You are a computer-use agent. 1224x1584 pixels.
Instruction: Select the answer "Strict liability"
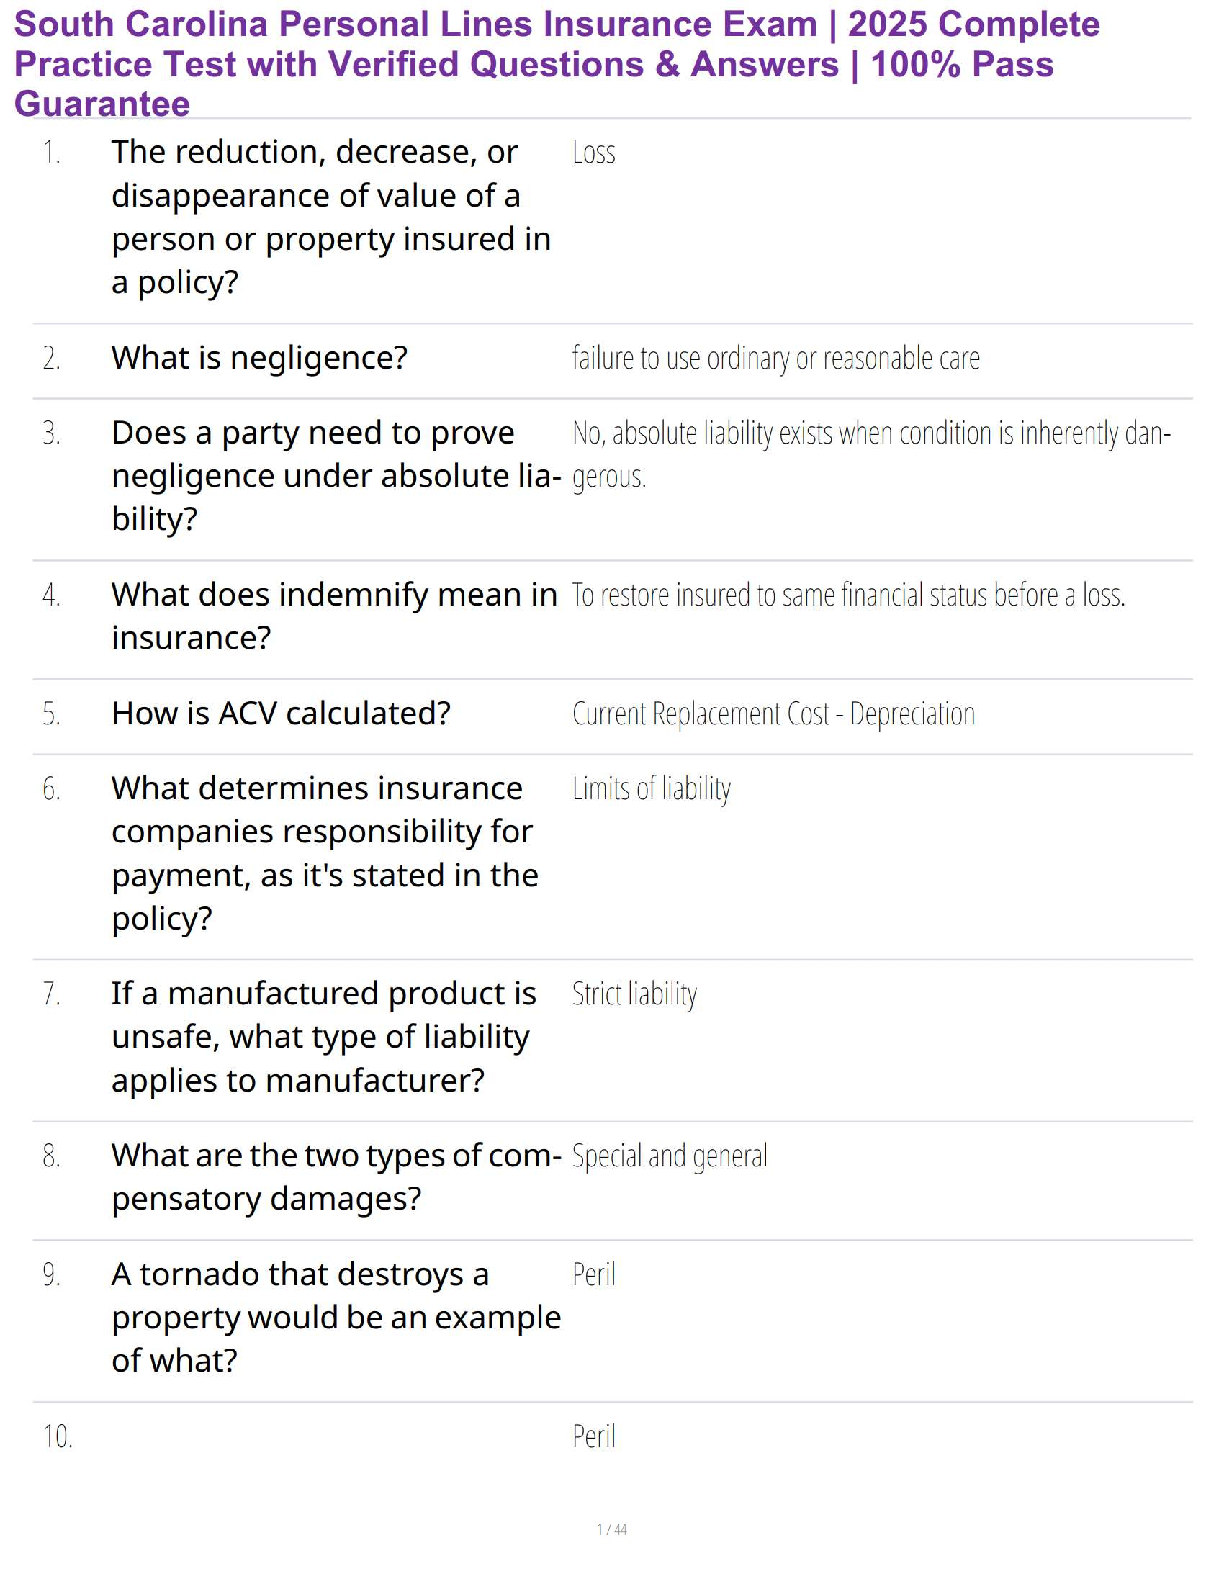pos(634,994)
